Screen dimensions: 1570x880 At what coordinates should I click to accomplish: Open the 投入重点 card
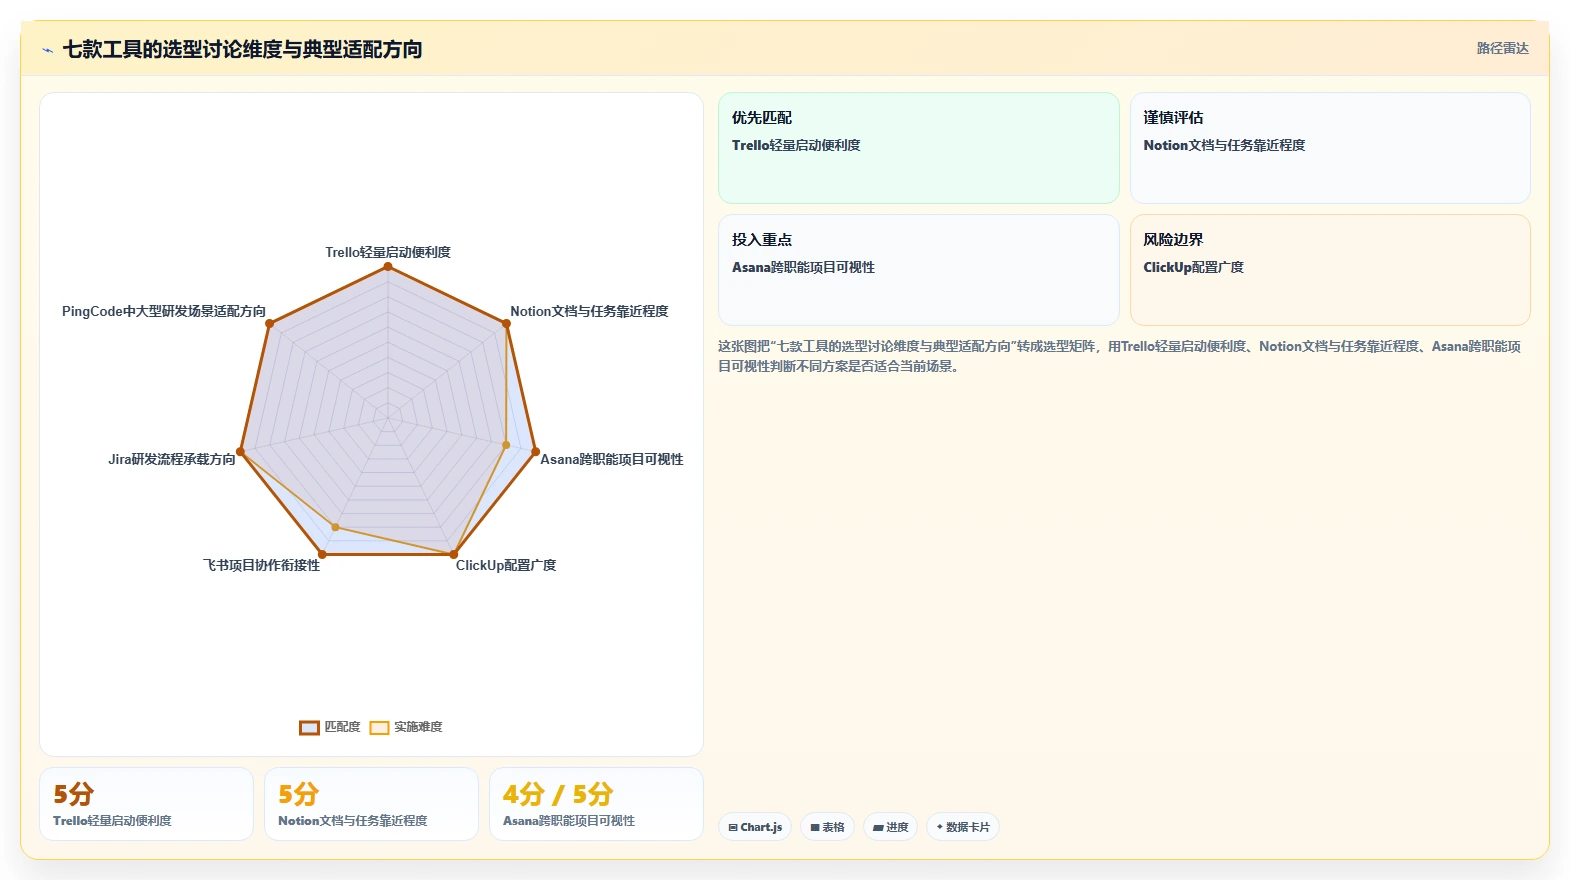918,270
